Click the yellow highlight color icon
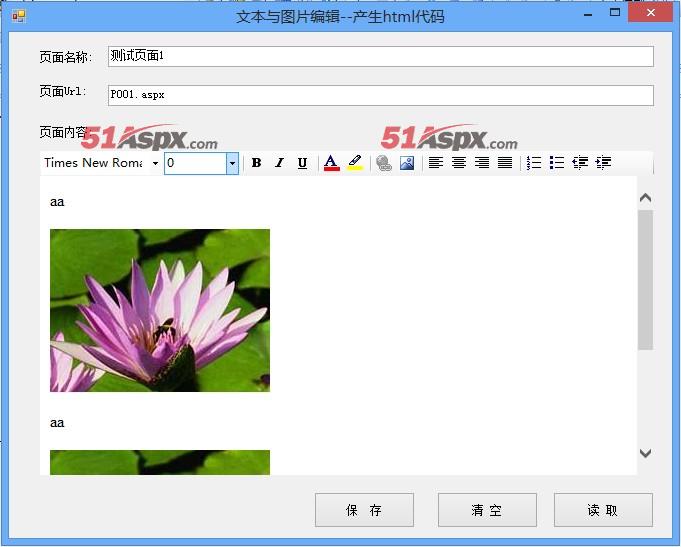Image resolution: width=681 pixels, height=547 pixels. [355, 163]
